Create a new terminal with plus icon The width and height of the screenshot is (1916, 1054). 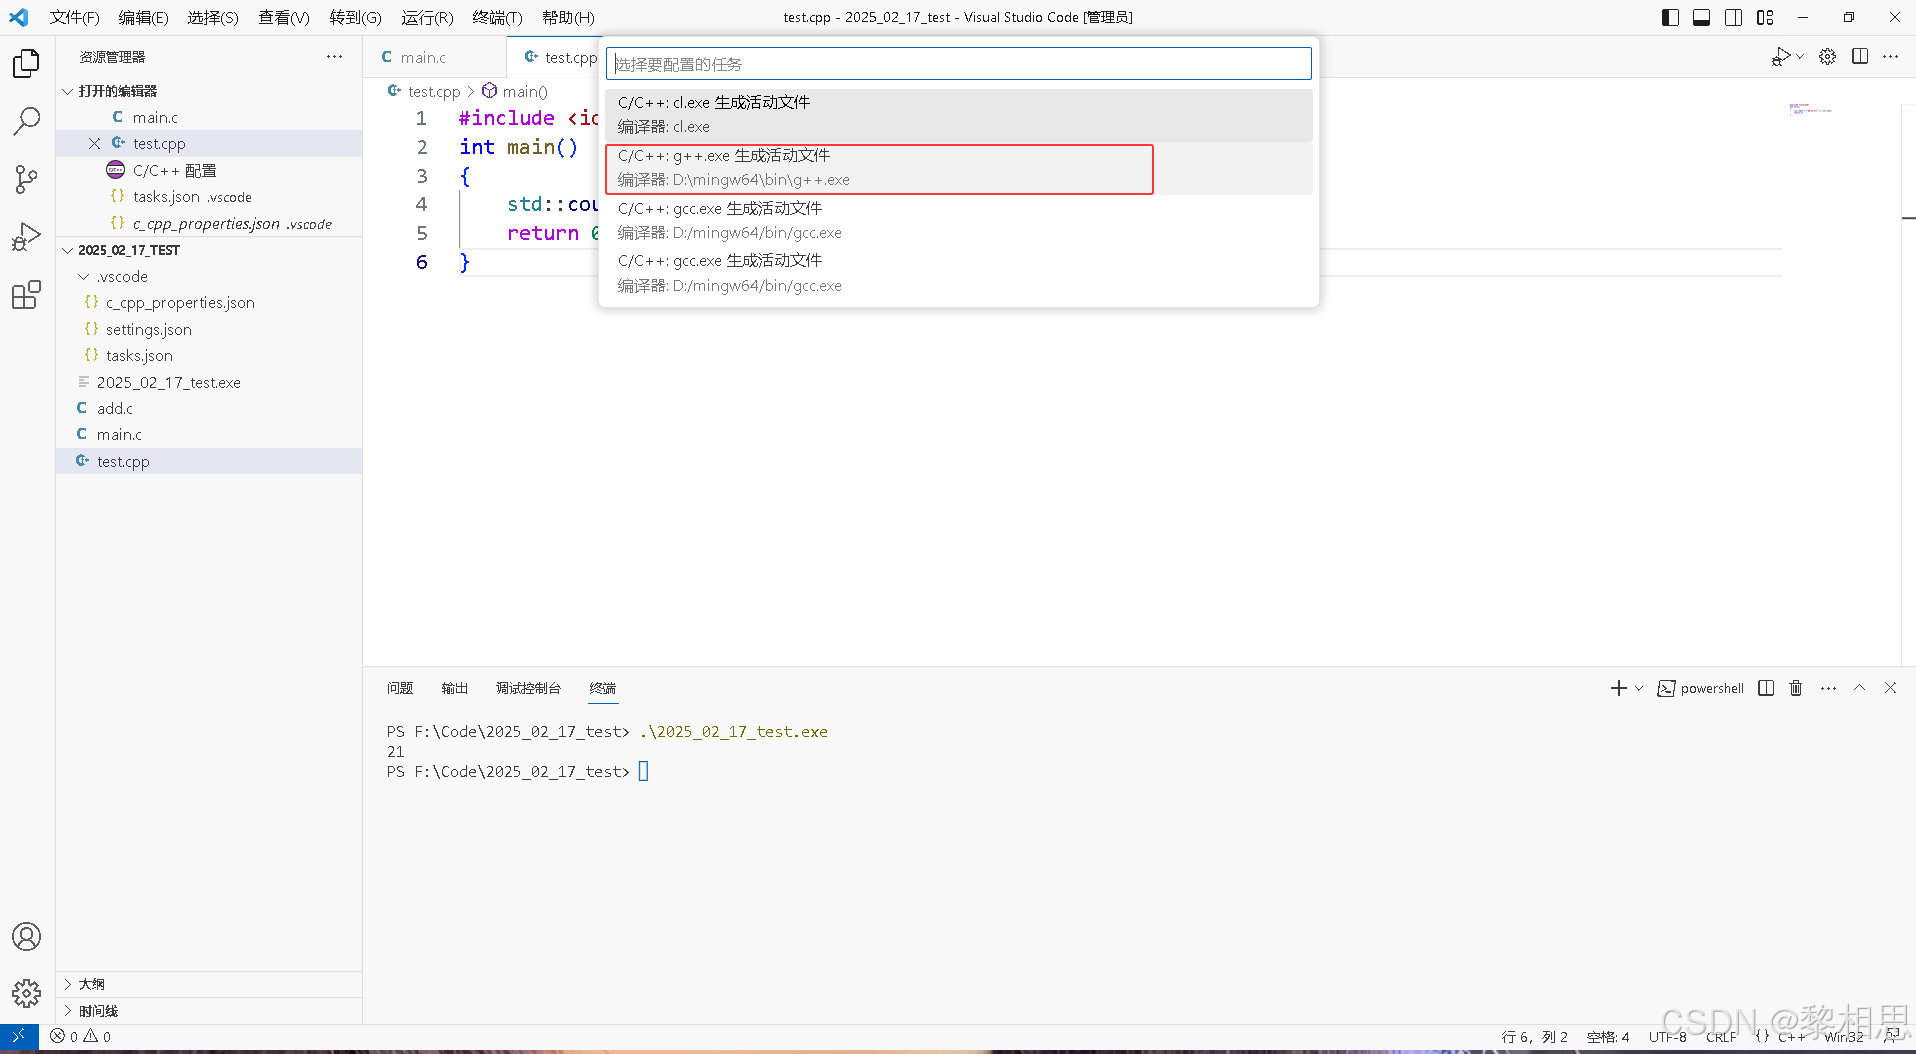click(x=1618, y=688)
